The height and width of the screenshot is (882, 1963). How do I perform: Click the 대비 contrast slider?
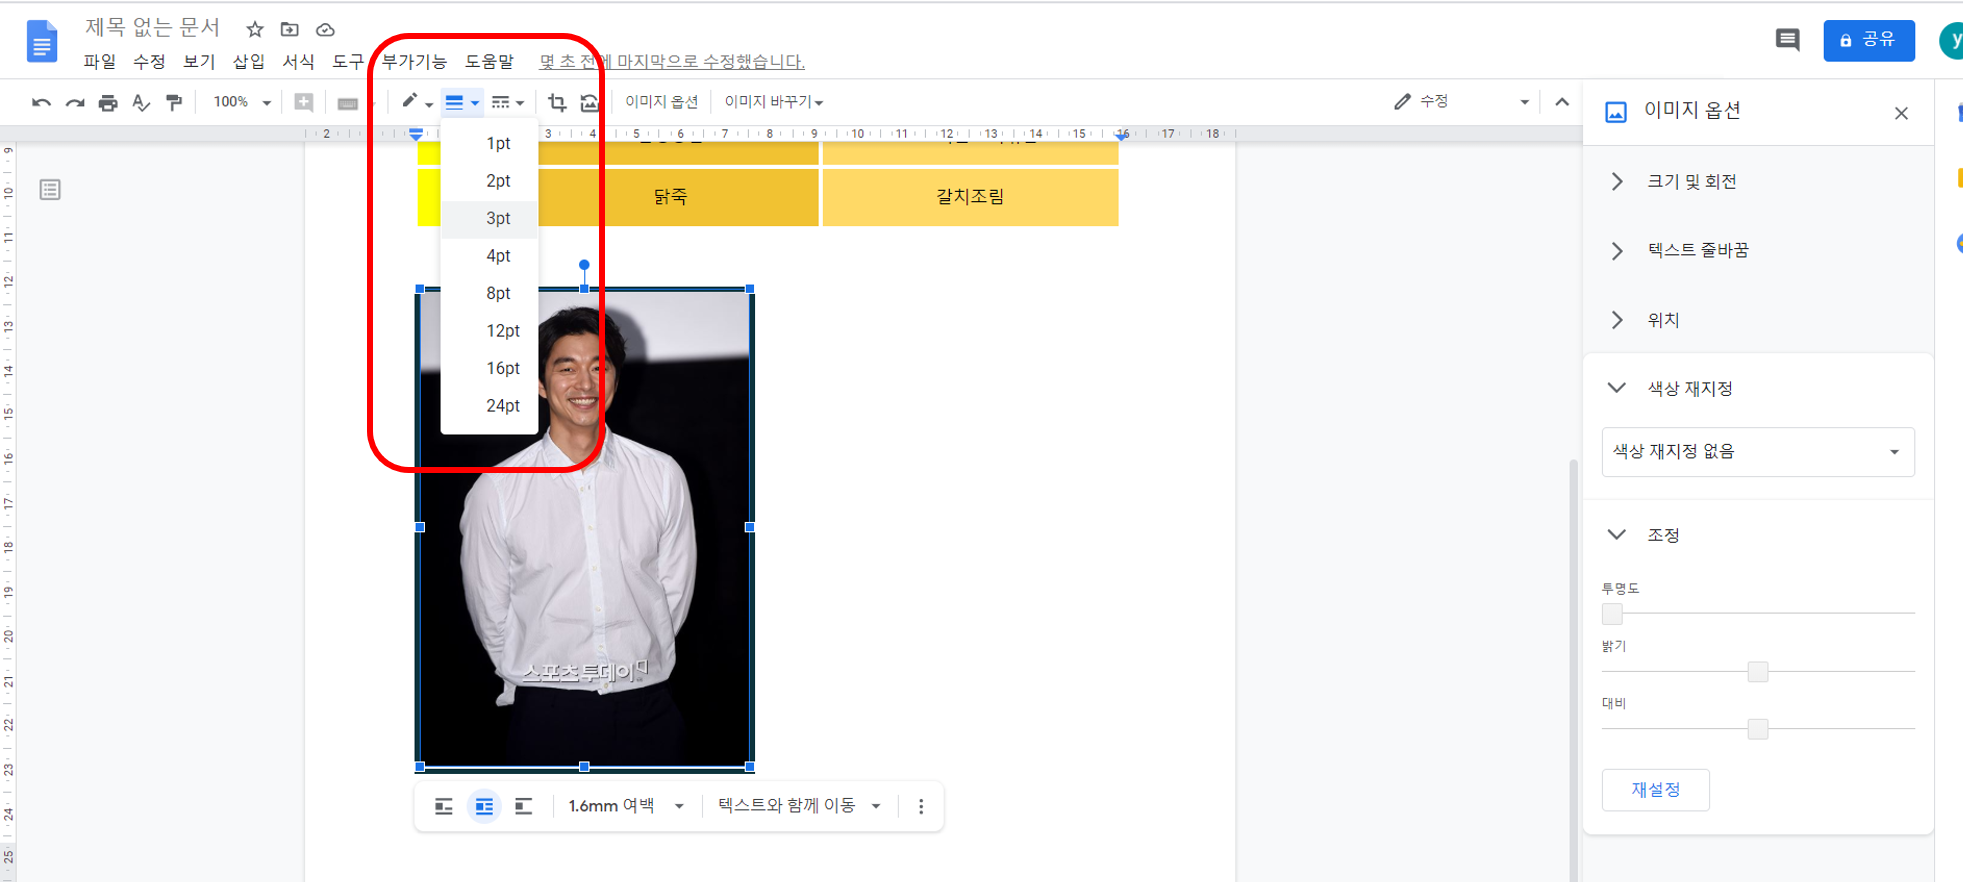pyautogui.click(x=1758, y=728)
